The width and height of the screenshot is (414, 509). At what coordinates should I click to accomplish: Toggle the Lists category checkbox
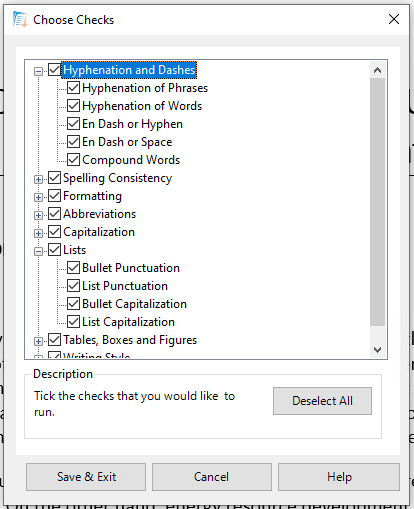pos(54,250)
